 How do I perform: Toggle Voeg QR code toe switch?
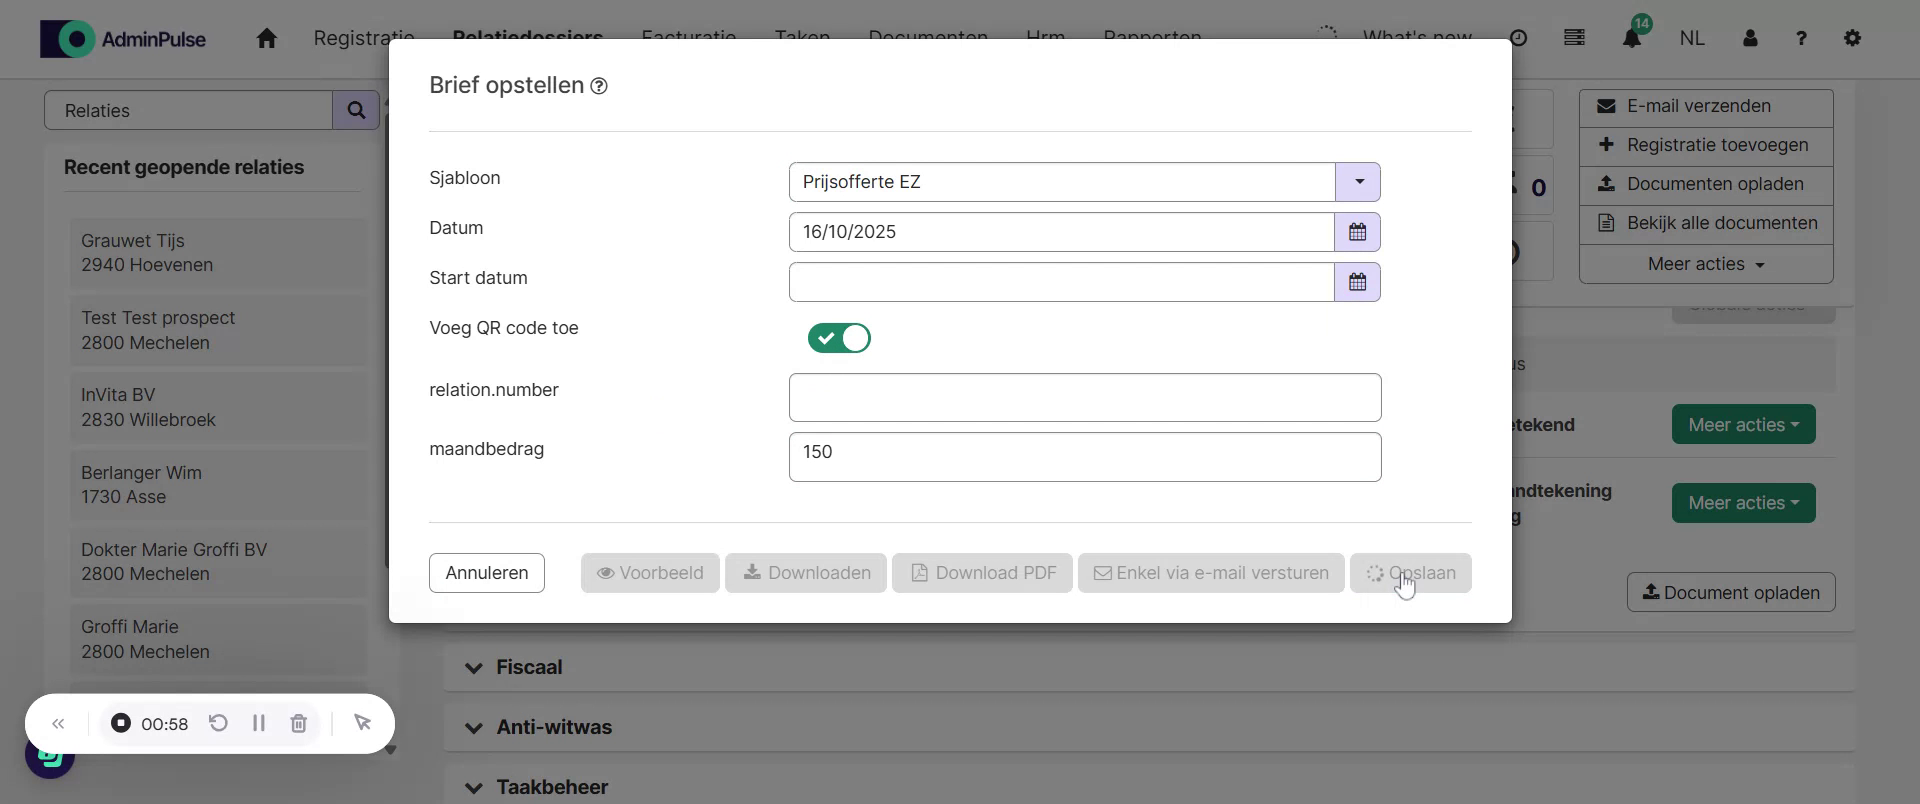coord(839,338)
